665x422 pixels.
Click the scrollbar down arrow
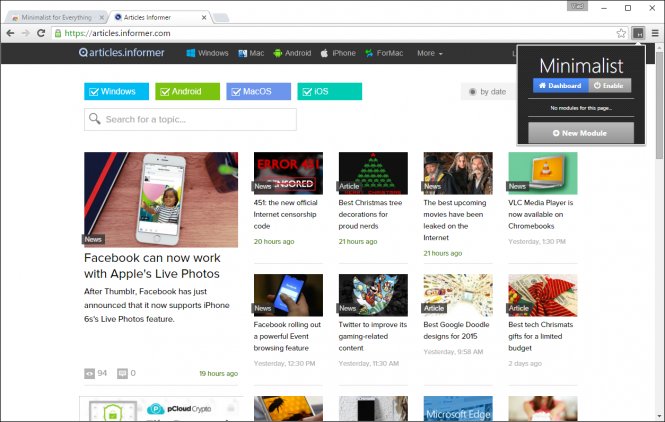coord(659,416)
